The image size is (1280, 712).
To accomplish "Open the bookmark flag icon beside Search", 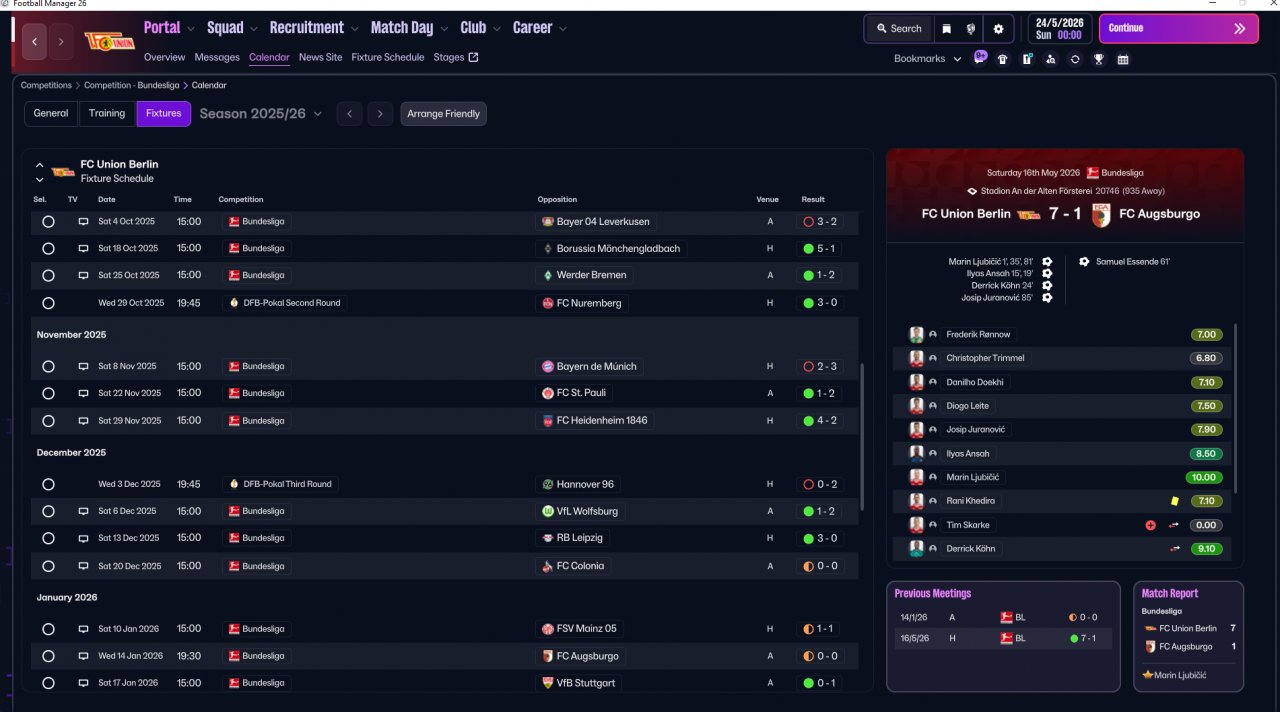I will [x=946, y=29].
